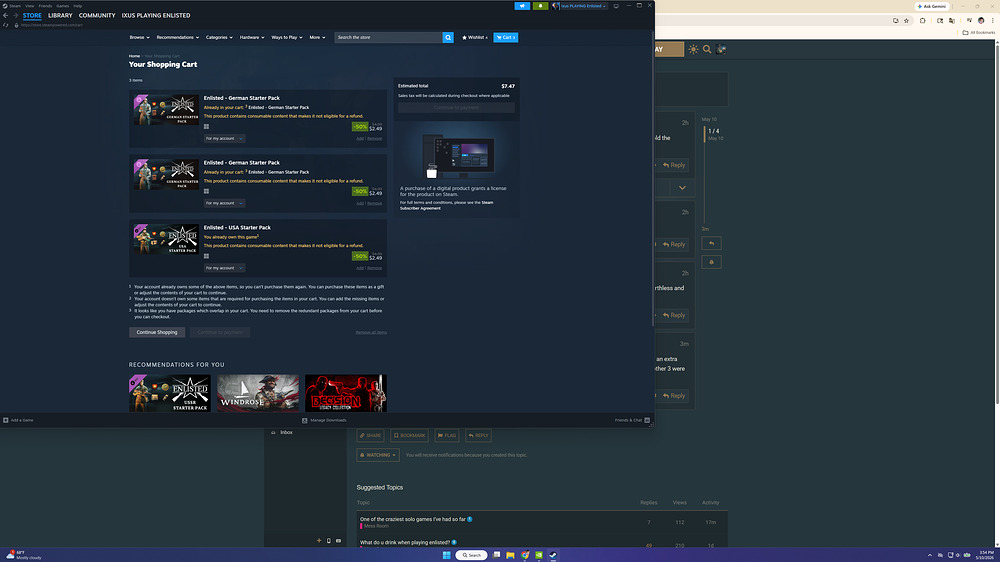This screenshot has height=562, width=1000.
Task: Open forum search magnifier icon
Action: click(x=707, y=49)
